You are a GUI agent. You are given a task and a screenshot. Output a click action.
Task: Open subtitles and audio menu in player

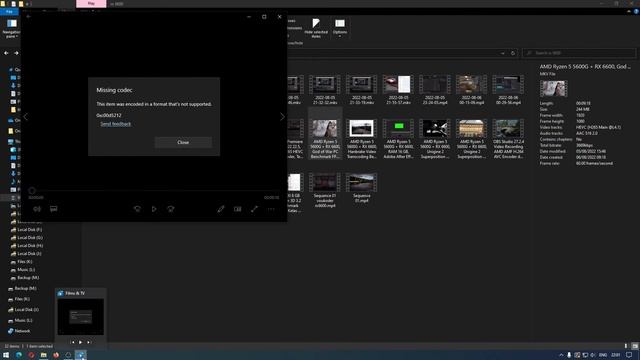(53, 209)
